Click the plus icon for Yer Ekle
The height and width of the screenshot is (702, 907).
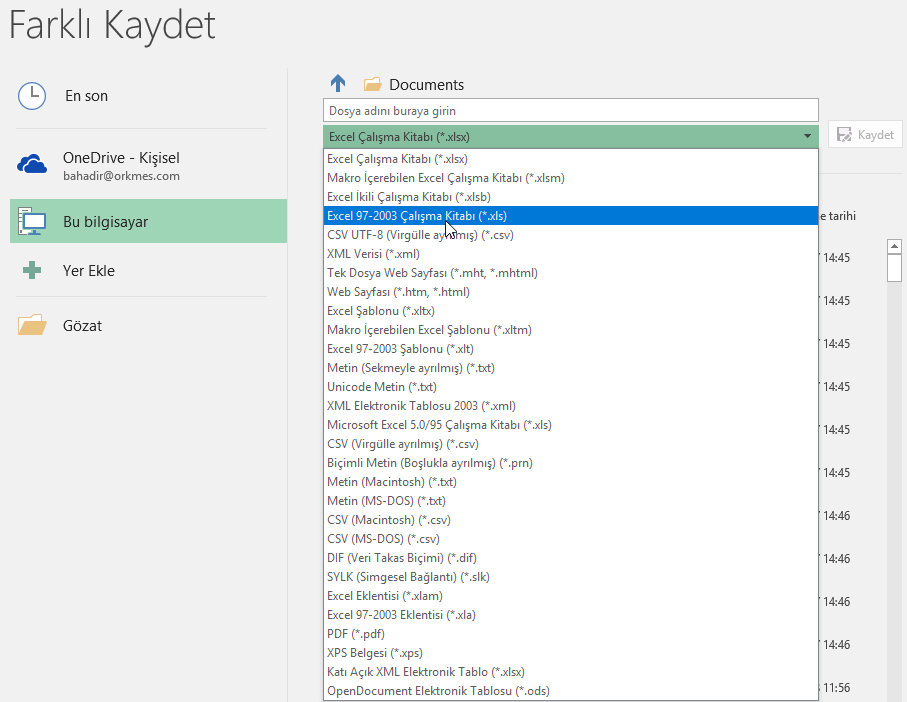(x=32, y=270)
